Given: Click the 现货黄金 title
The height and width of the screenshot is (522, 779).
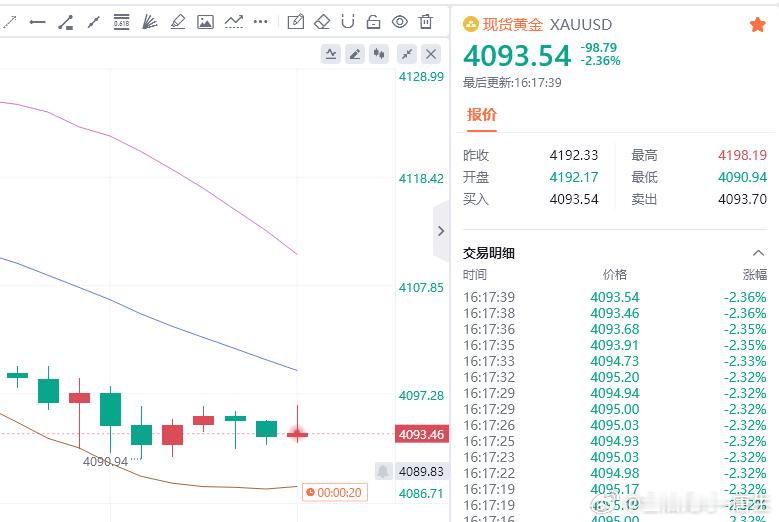Looking at the screenshot, I should (x=512, y=24).
